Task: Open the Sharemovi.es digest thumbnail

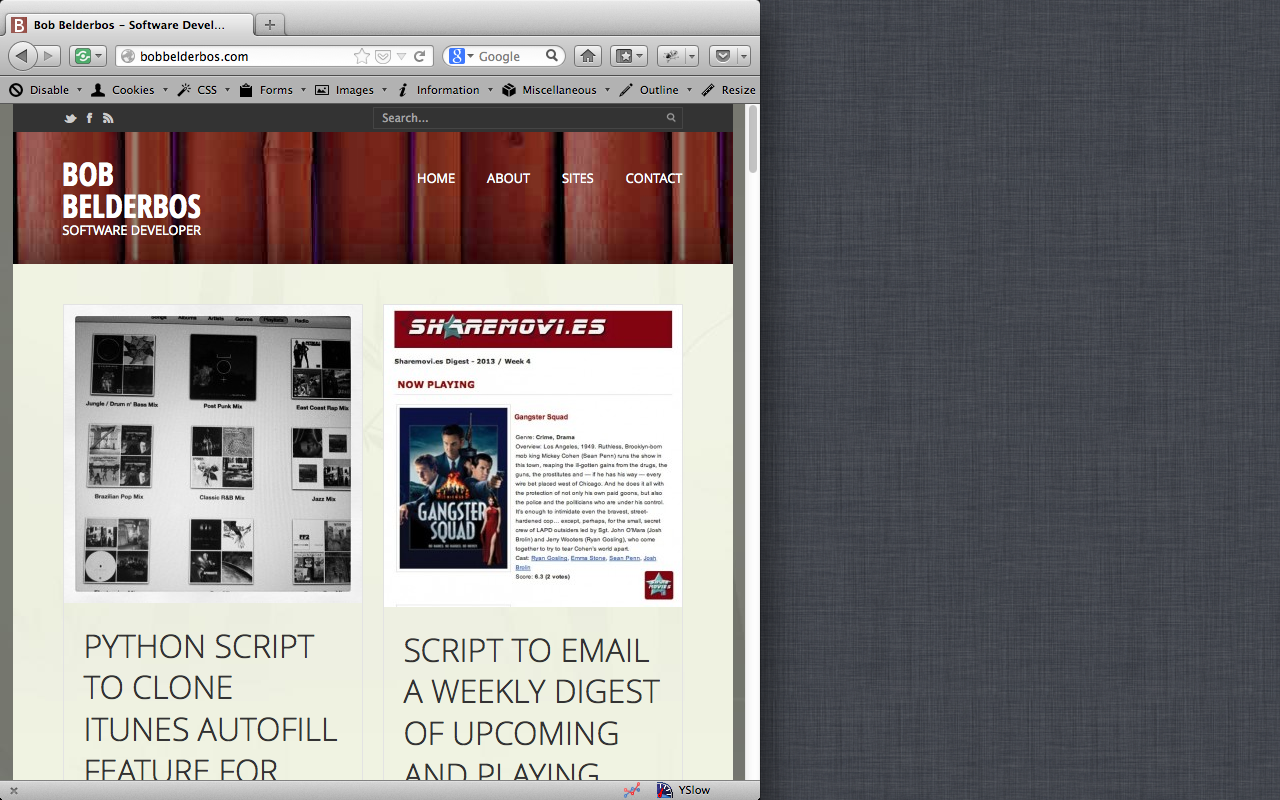Action: pyautogui.click(x=533, y=456)
